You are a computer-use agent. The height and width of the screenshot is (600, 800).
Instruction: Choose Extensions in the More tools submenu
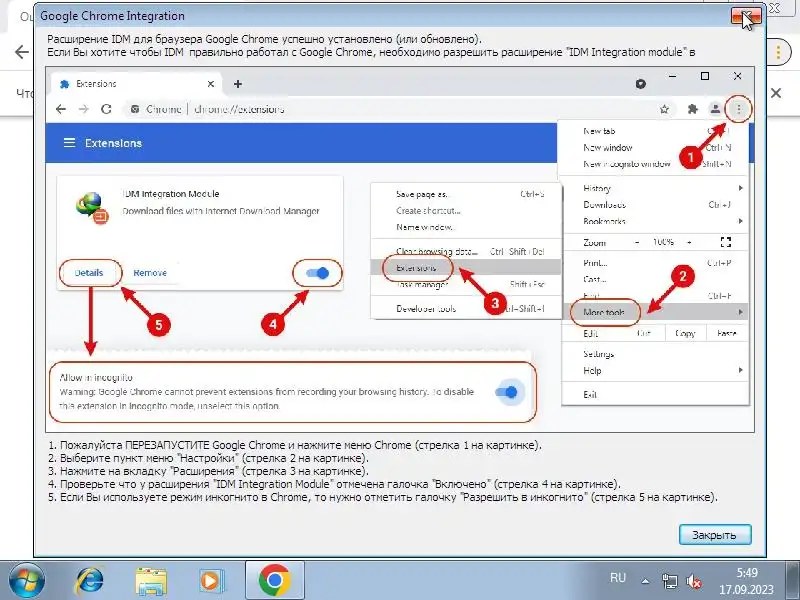pyautogui.click(x=466, y=267)
